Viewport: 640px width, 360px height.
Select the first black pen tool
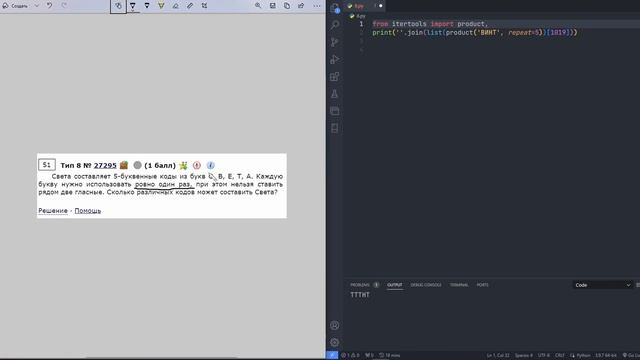point(133,6)
